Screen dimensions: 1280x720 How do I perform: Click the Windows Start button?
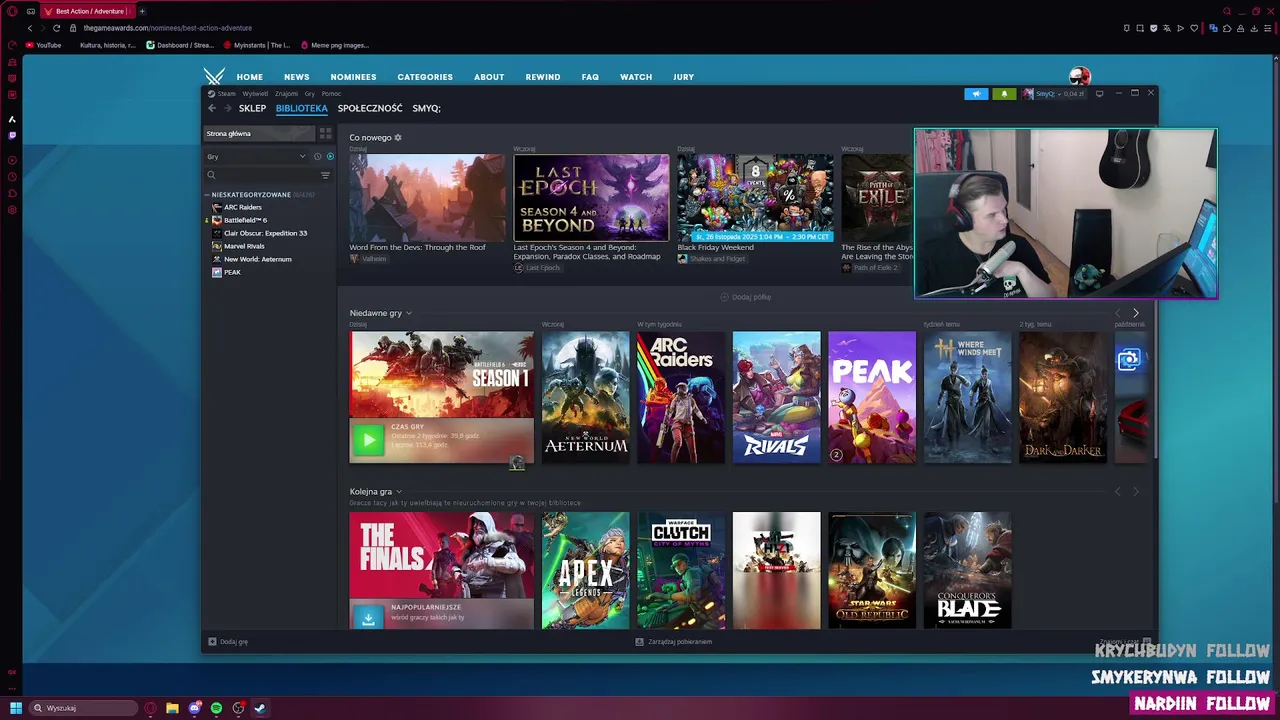pos(15,708)
